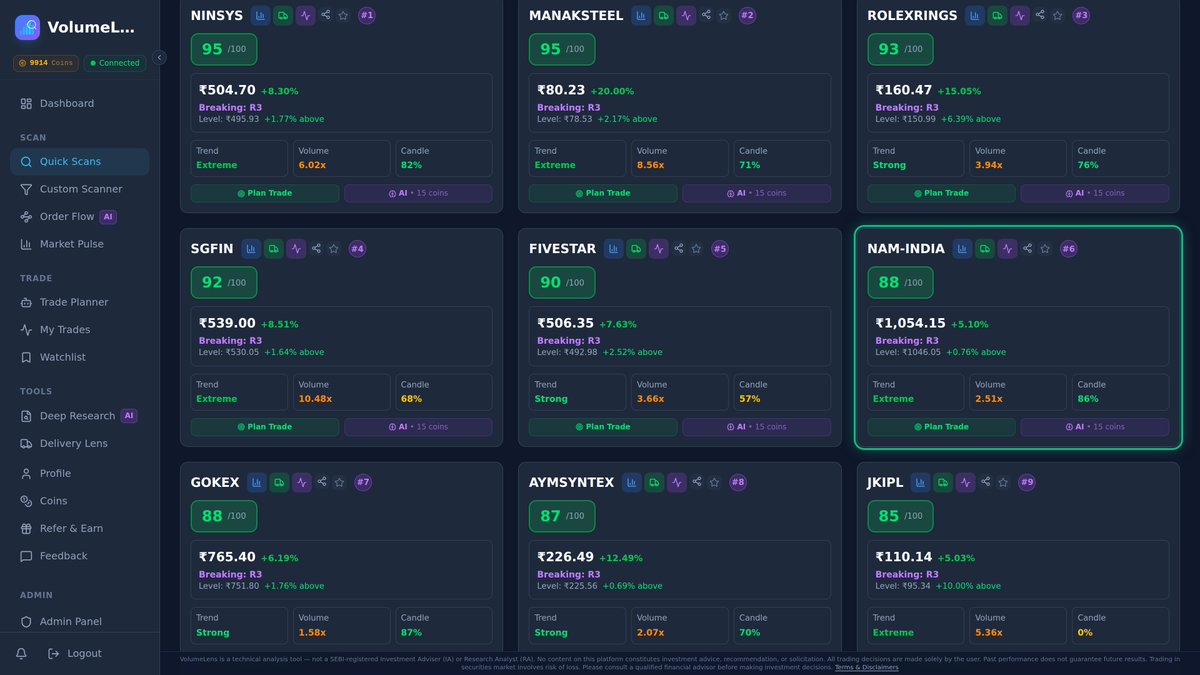Click delivery truck icon on SGFIN card
The image size is (1200, 675).
tap(273, 248)
